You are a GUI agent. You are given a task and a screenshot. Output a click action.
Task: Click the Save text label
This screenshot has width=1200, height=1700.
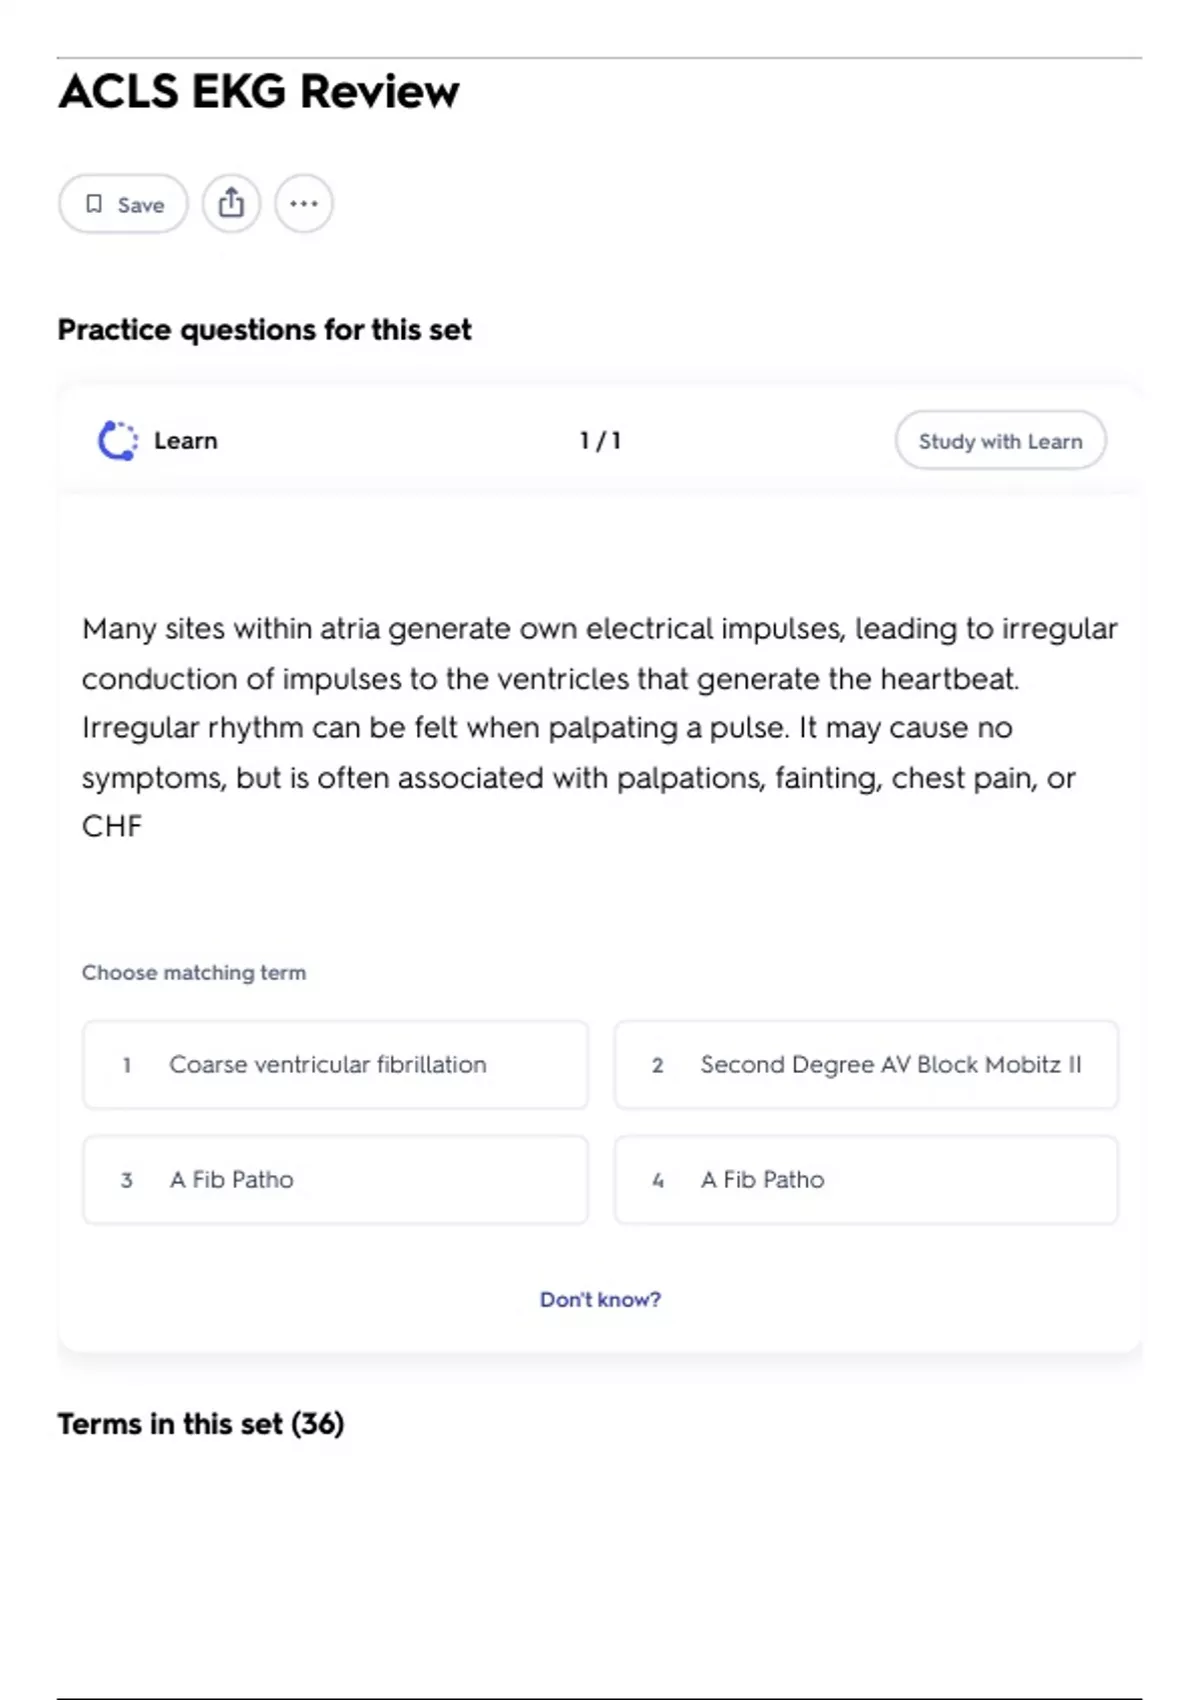click(x=141, y=205)
